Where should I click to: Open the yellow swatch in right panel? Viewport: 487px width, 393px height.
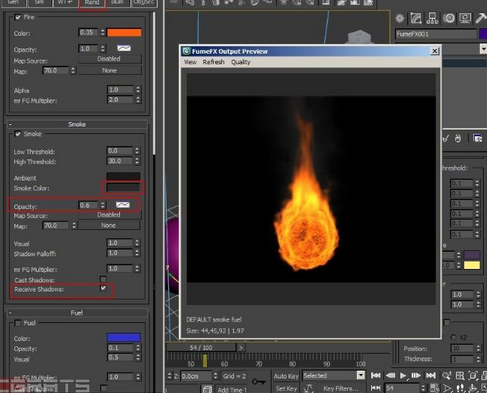pyautogui.click(x=472, y=265)
